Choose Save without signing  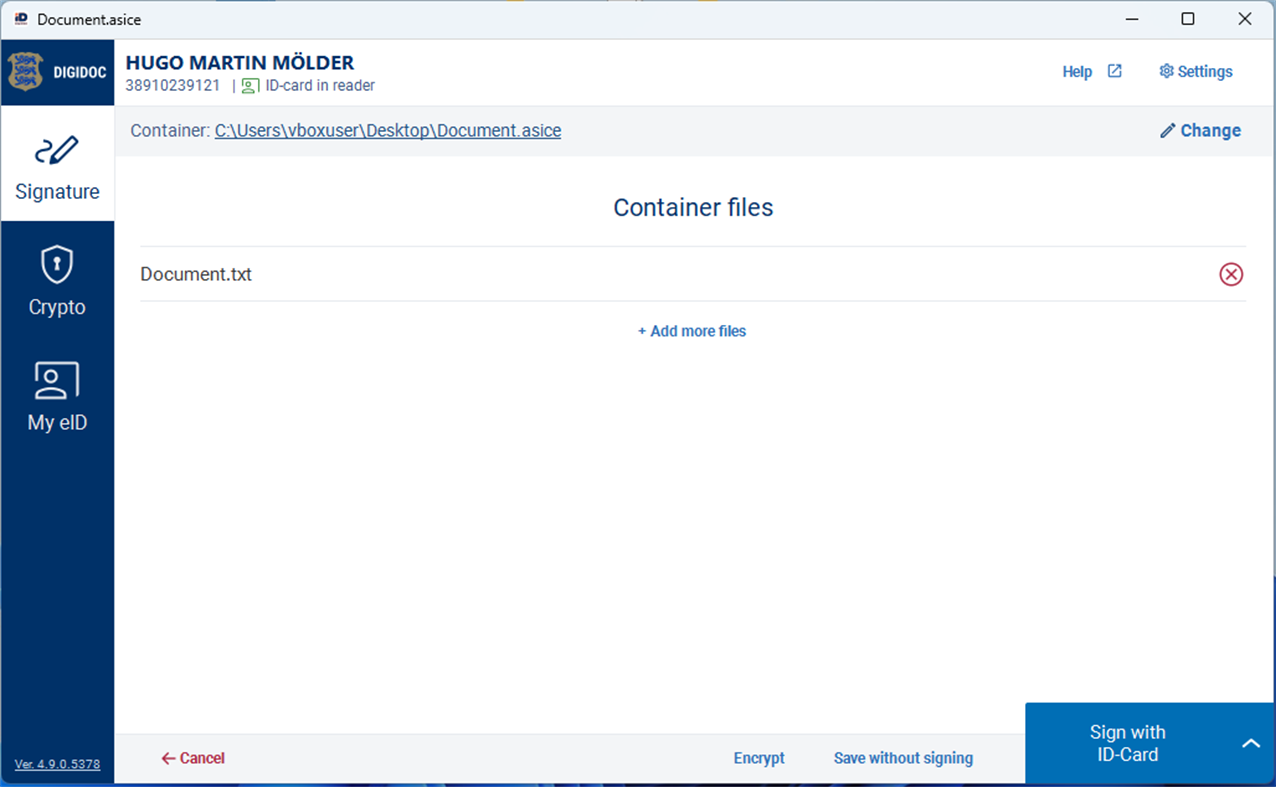coord(903,758)
